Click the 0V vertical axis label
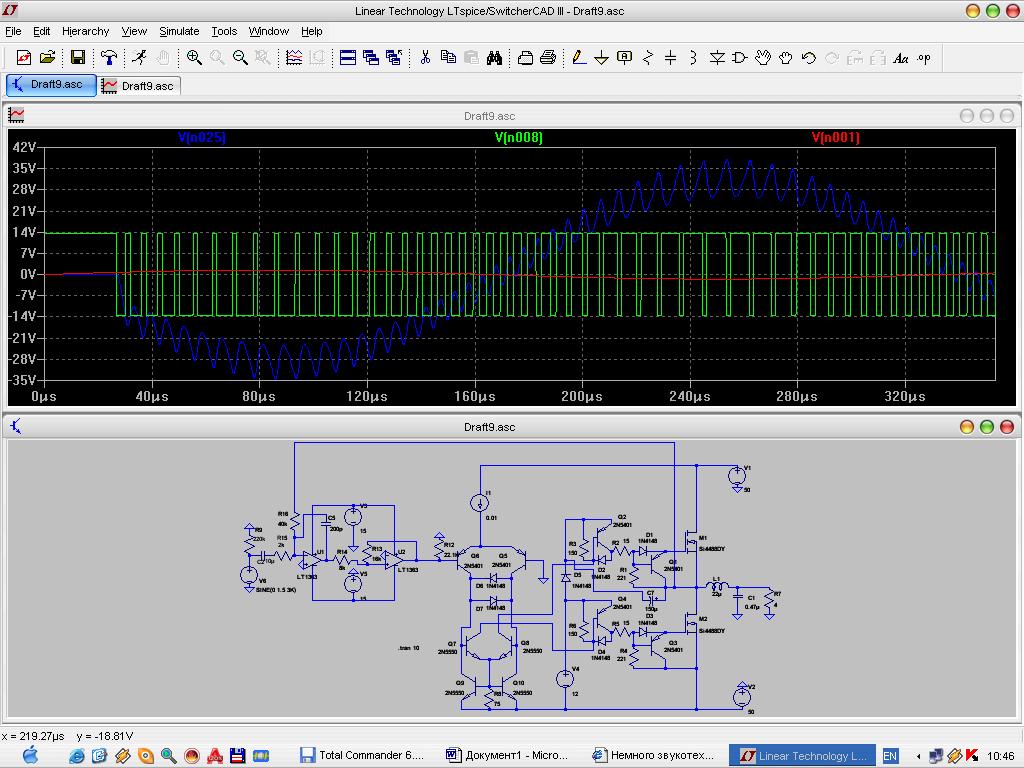This screenshot has height=768, width=1024. tap(27, 274)
